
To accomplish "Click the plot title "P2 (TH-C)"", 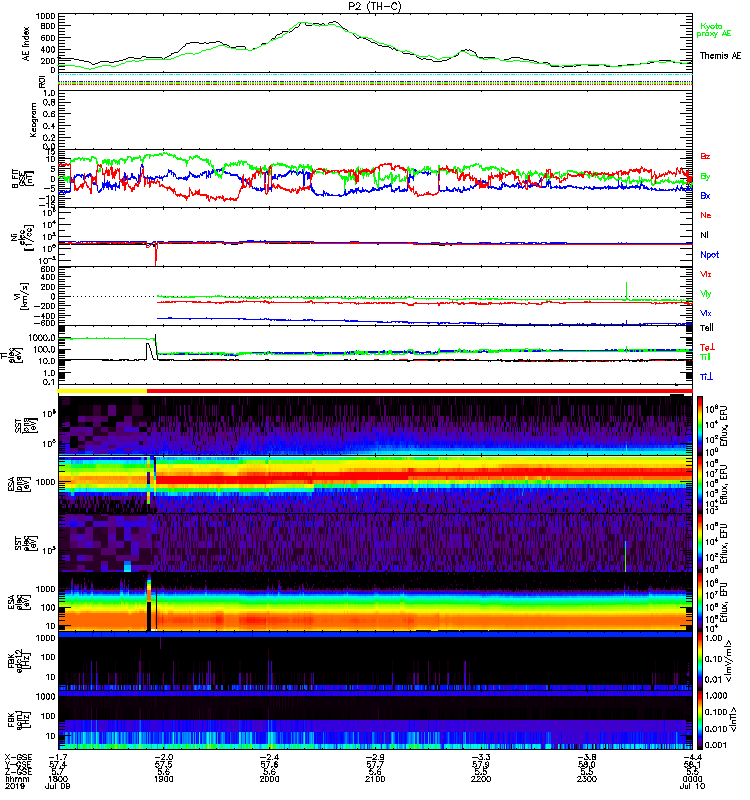I will (x=375, y=6).
